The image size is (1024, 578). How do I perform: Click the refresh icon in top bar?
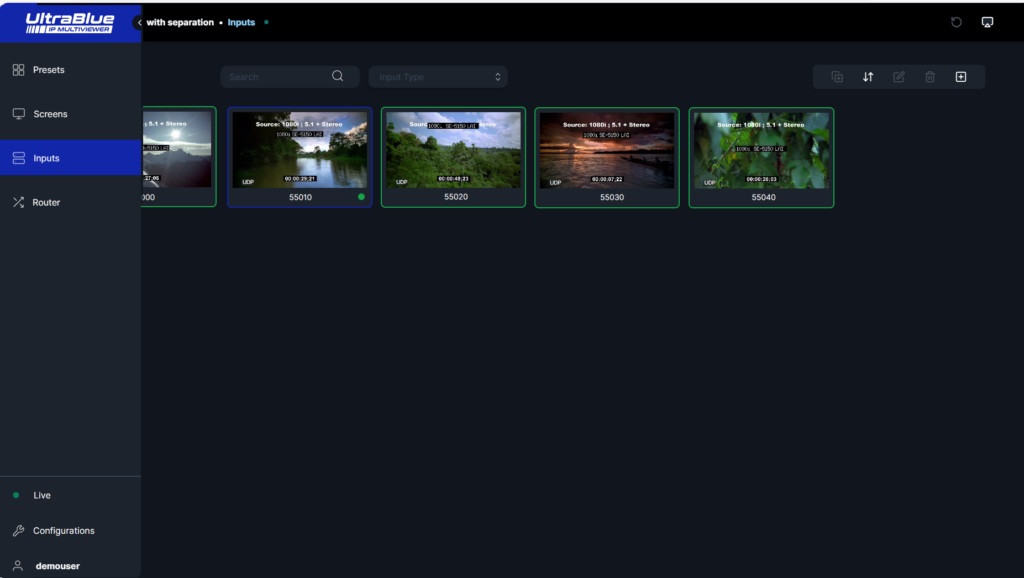click(956, 22)
